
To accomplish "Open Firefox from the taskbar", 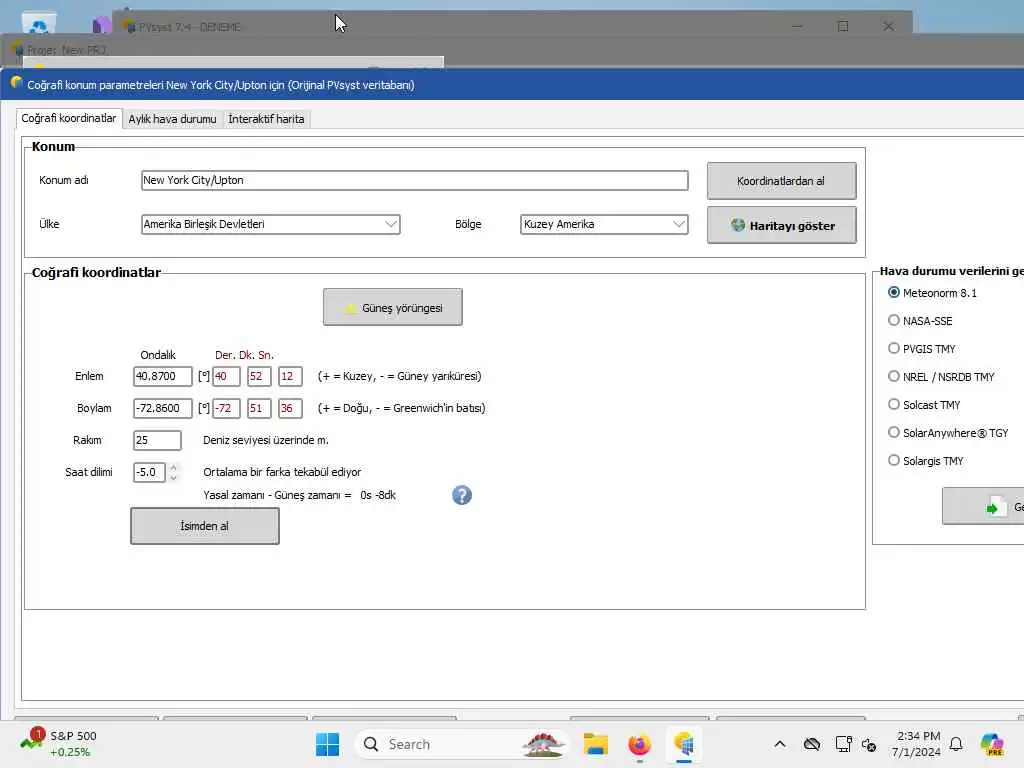I will 639,744.
